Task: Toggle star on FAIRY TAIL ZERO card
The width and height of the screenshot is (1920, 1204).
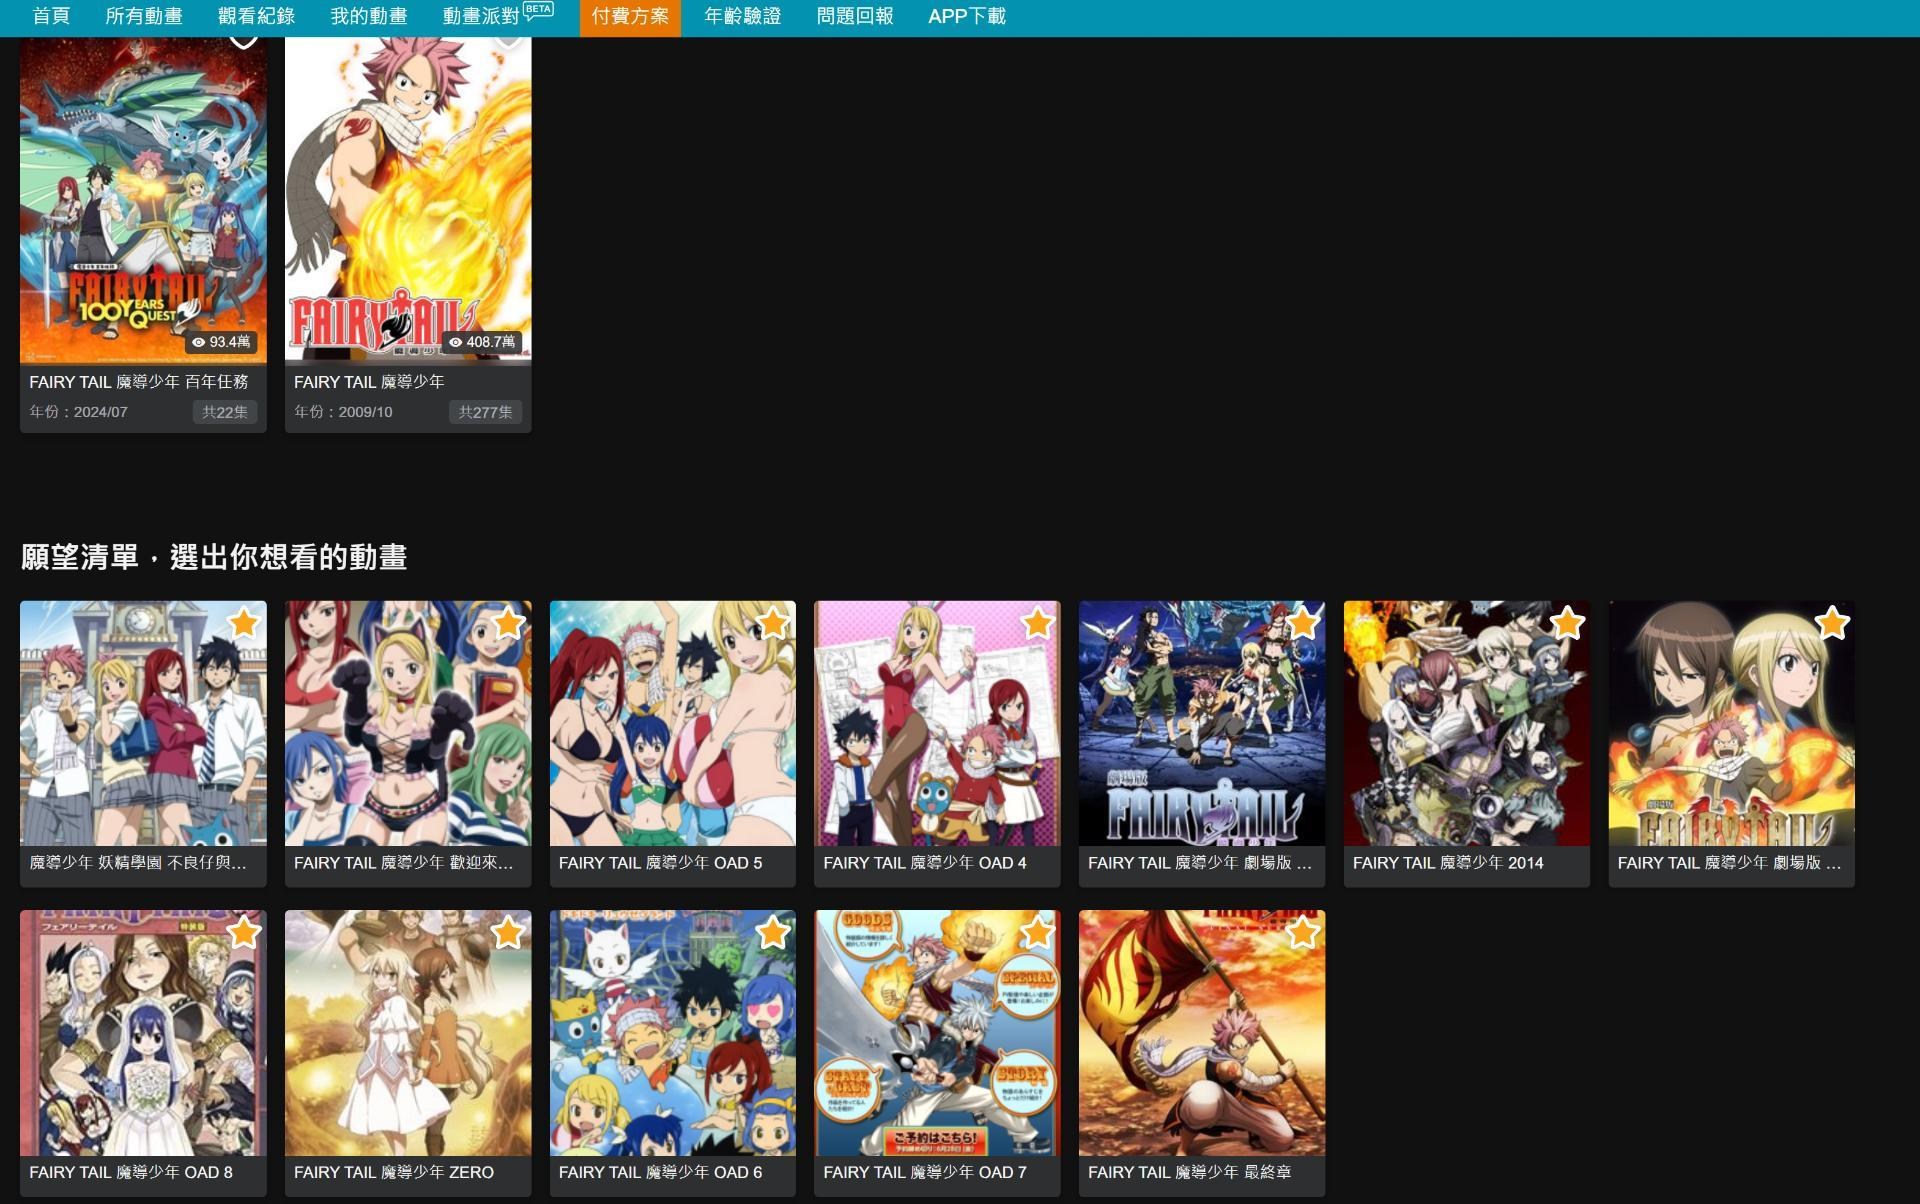Action: [508, 933]
